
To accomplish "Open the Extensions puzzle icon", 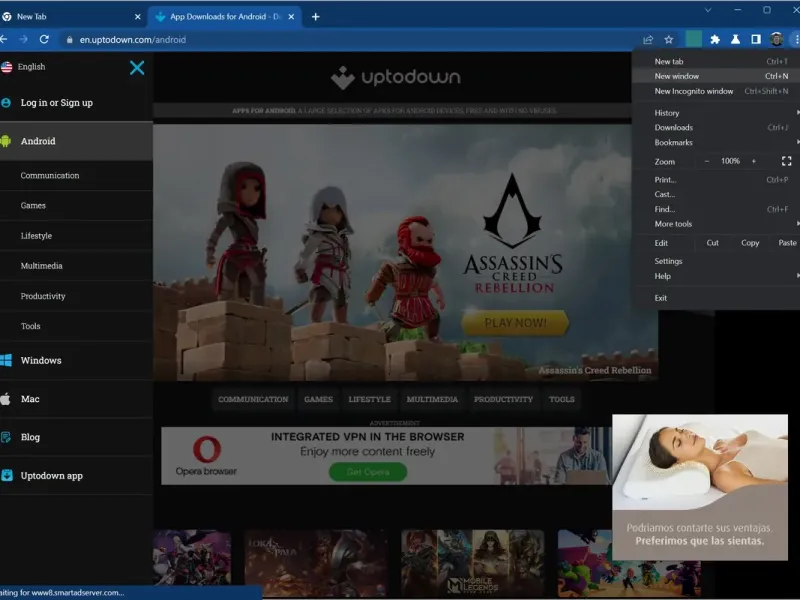I will (715, 40).
